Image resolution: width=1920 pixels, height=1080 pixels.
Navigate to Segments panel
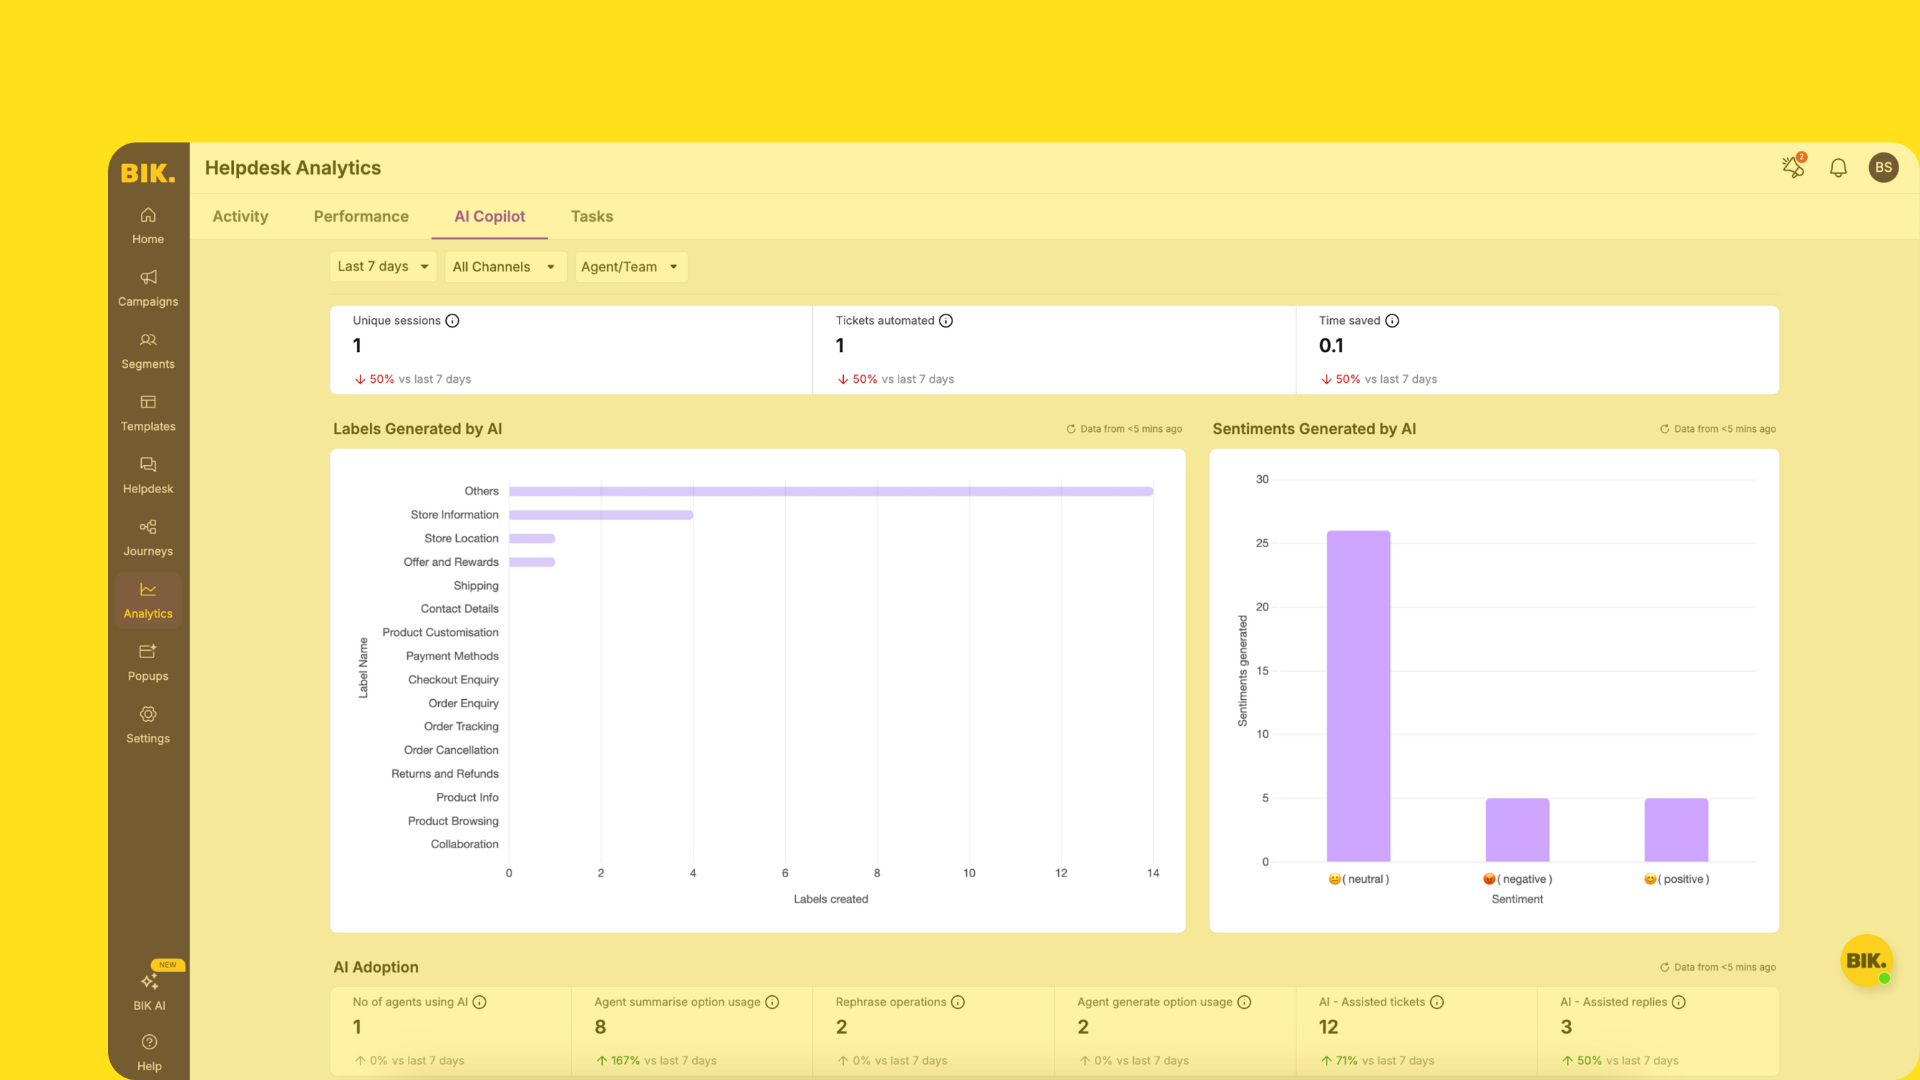click(x=148, y=349)
